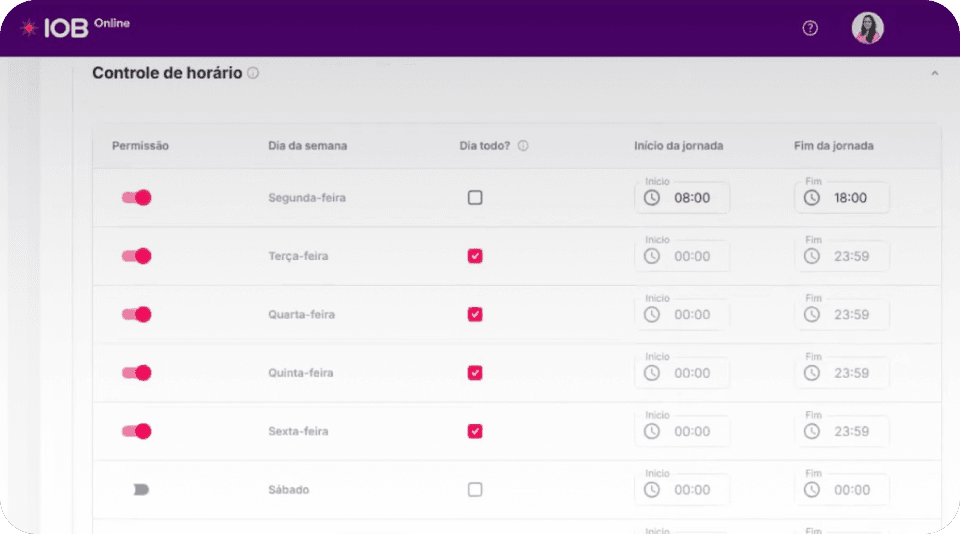960x534 pixels.
Task: Click Quinta-feira end time value 23:59
Action: [852, 373]
